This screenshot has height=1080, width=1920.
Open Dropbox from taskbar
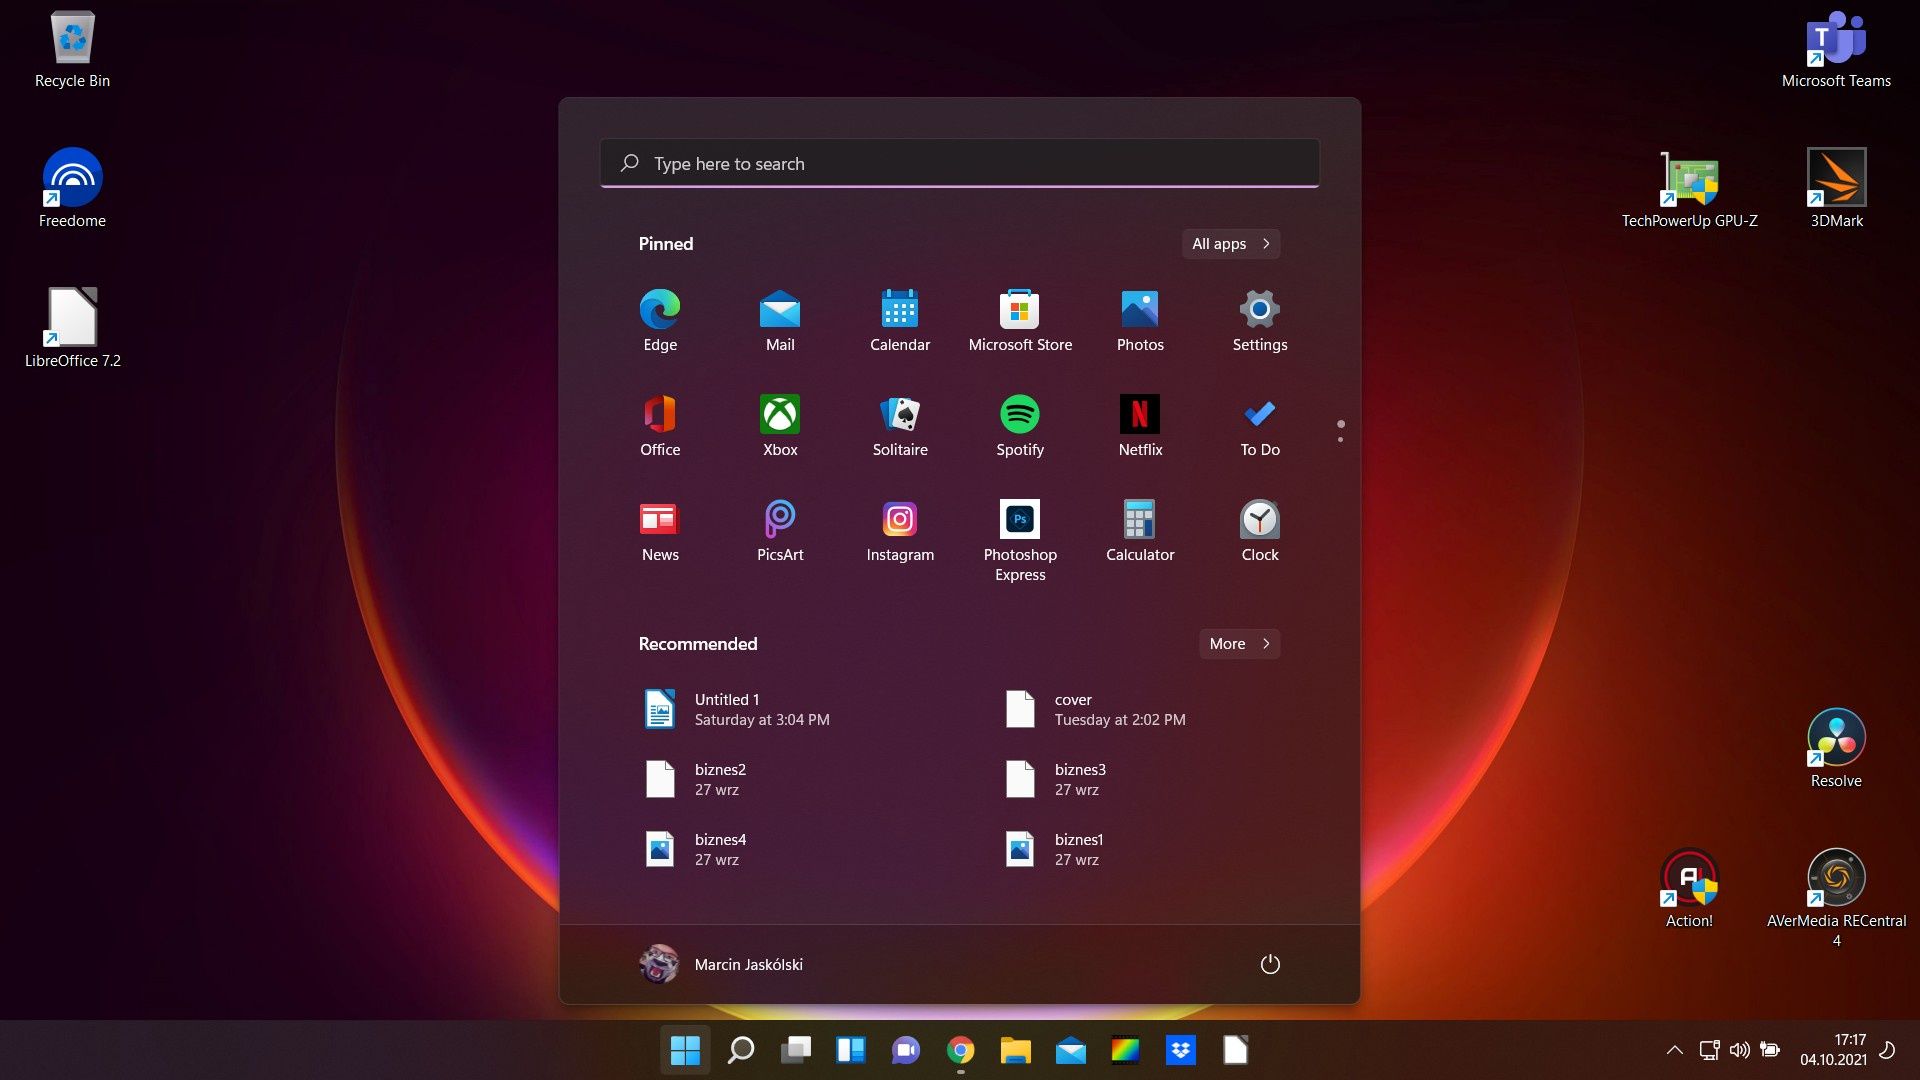click(1181, 1050)
